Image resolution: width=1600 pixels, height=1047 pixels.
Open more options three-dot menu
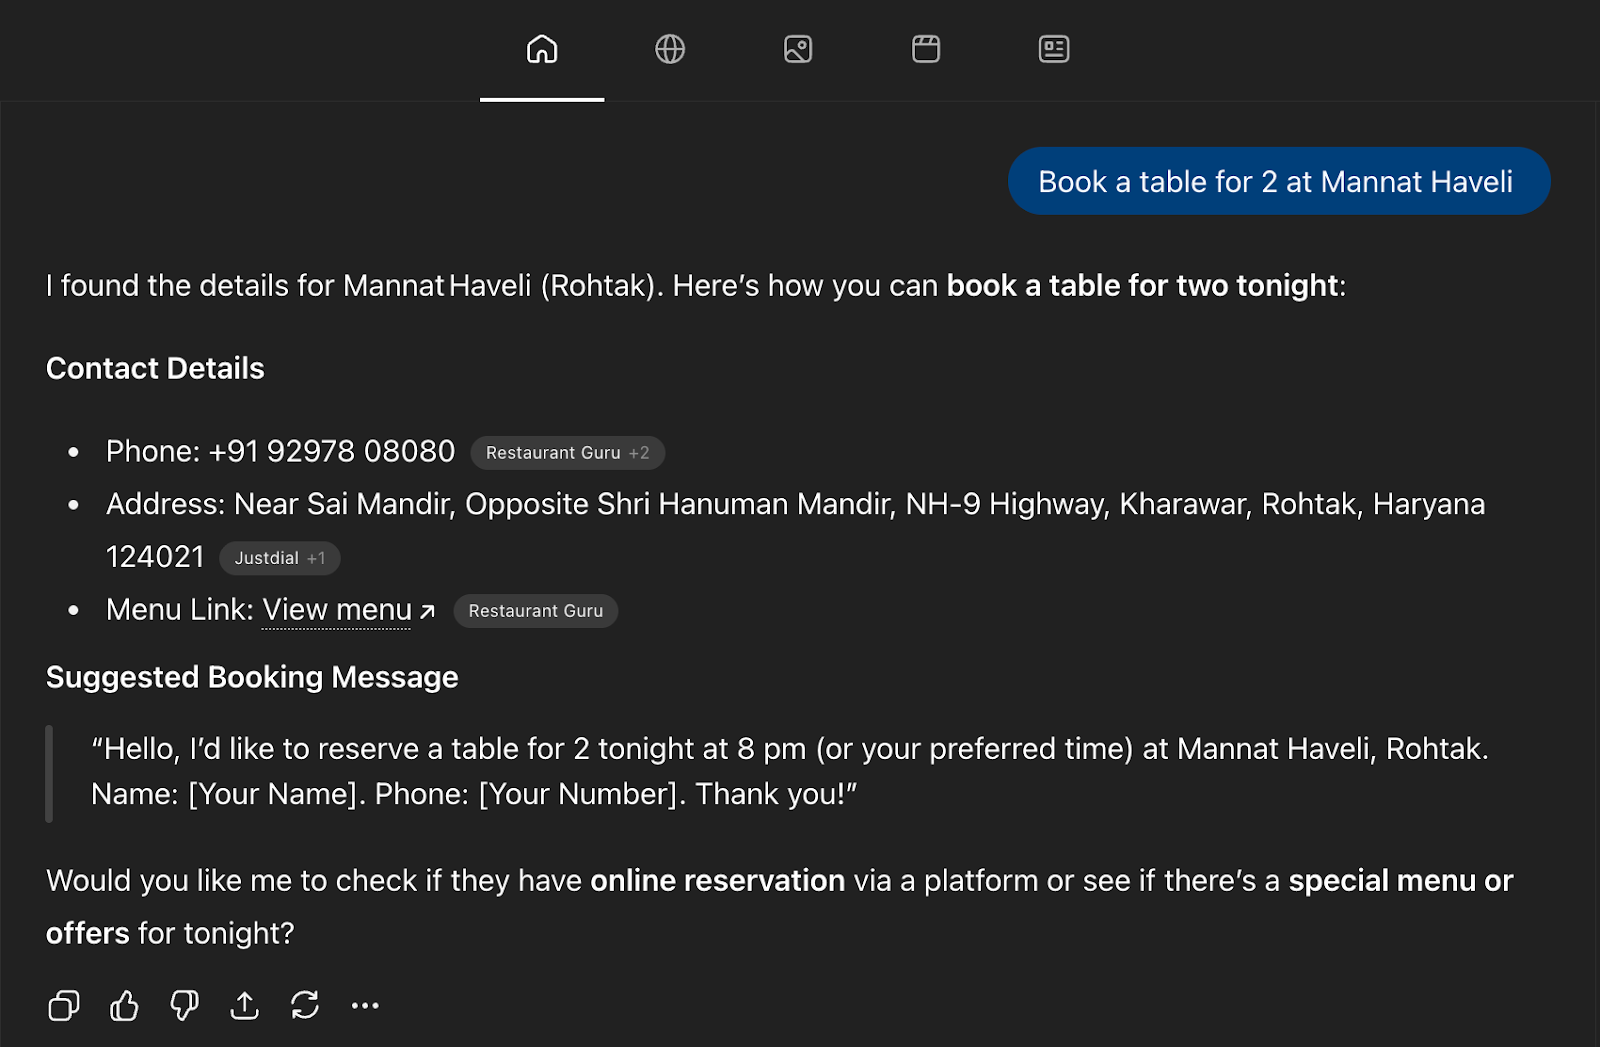[365, 1005]
